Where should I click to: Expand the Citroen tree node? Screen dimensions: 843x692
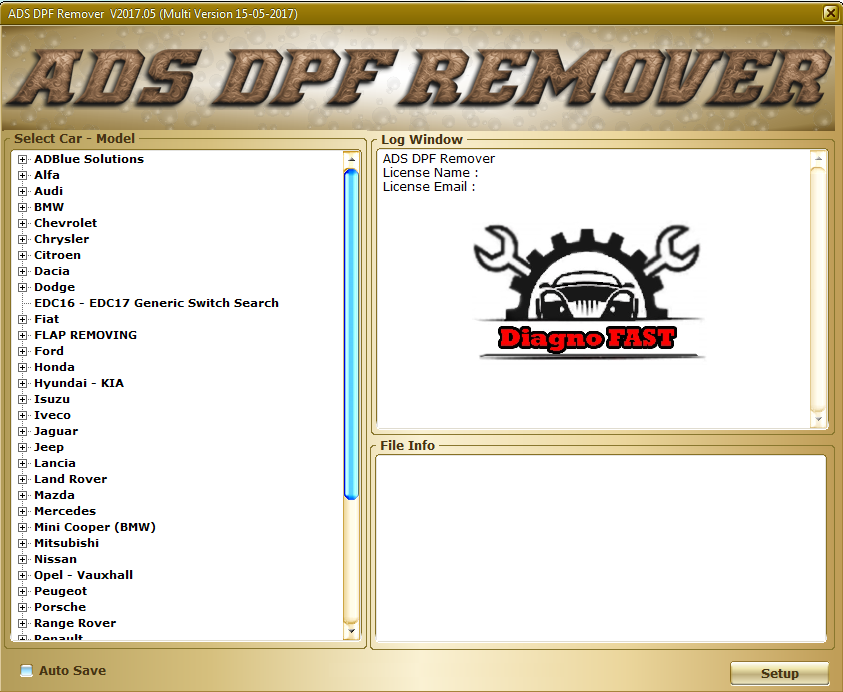[23, 255]
